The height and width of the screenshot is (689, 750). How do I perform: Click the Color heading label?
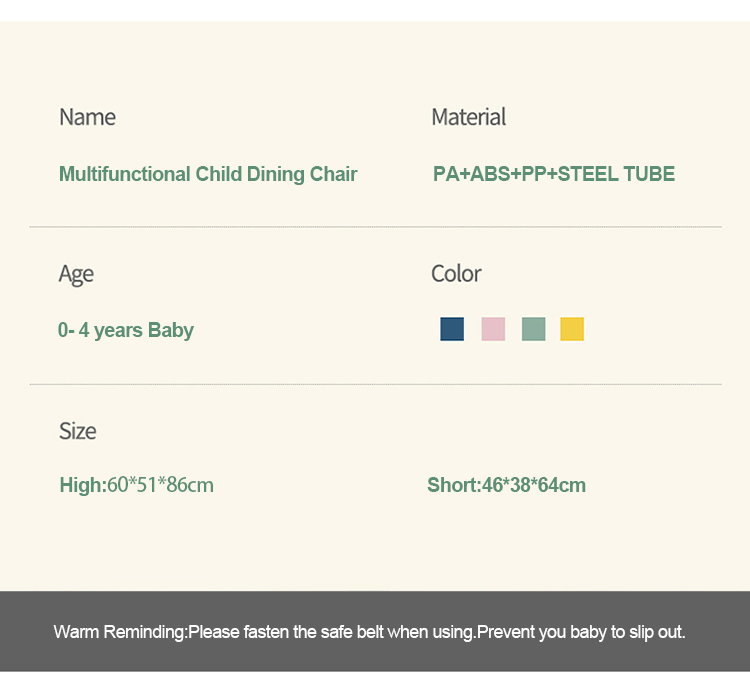pos(456,274)
